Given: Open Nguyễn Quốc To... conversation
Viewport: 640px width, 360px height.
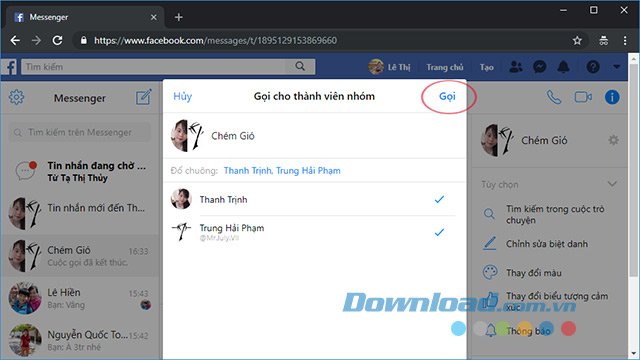Looking at the screenshot, I should click(x=80, y=340).
